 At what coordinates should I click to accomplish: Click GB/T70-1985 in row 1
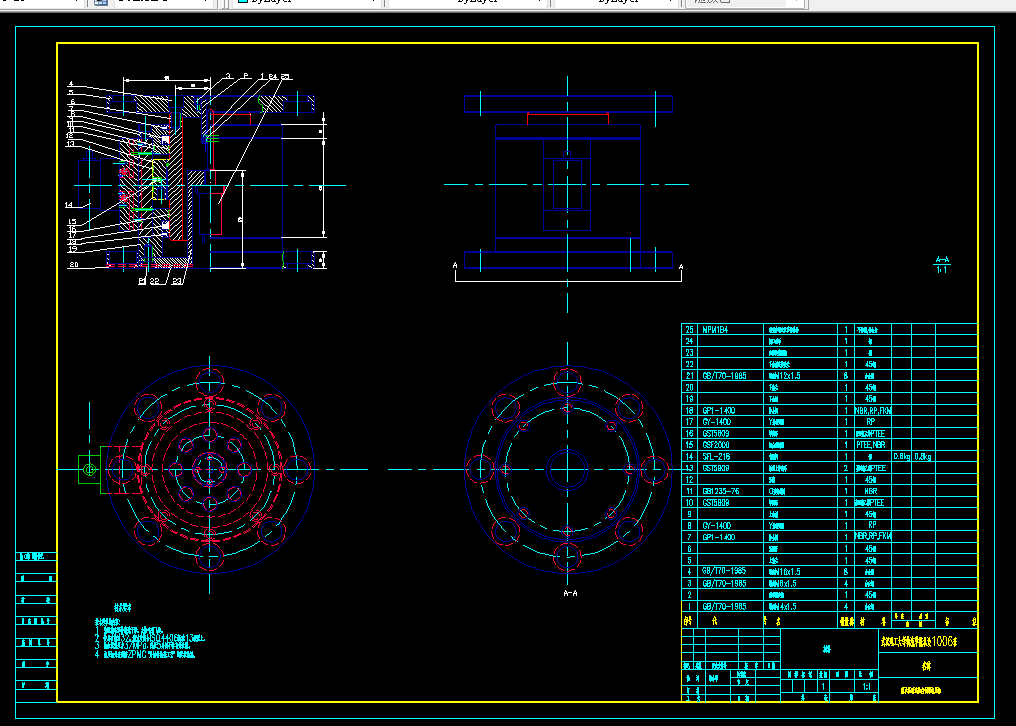tap(724, 606)
